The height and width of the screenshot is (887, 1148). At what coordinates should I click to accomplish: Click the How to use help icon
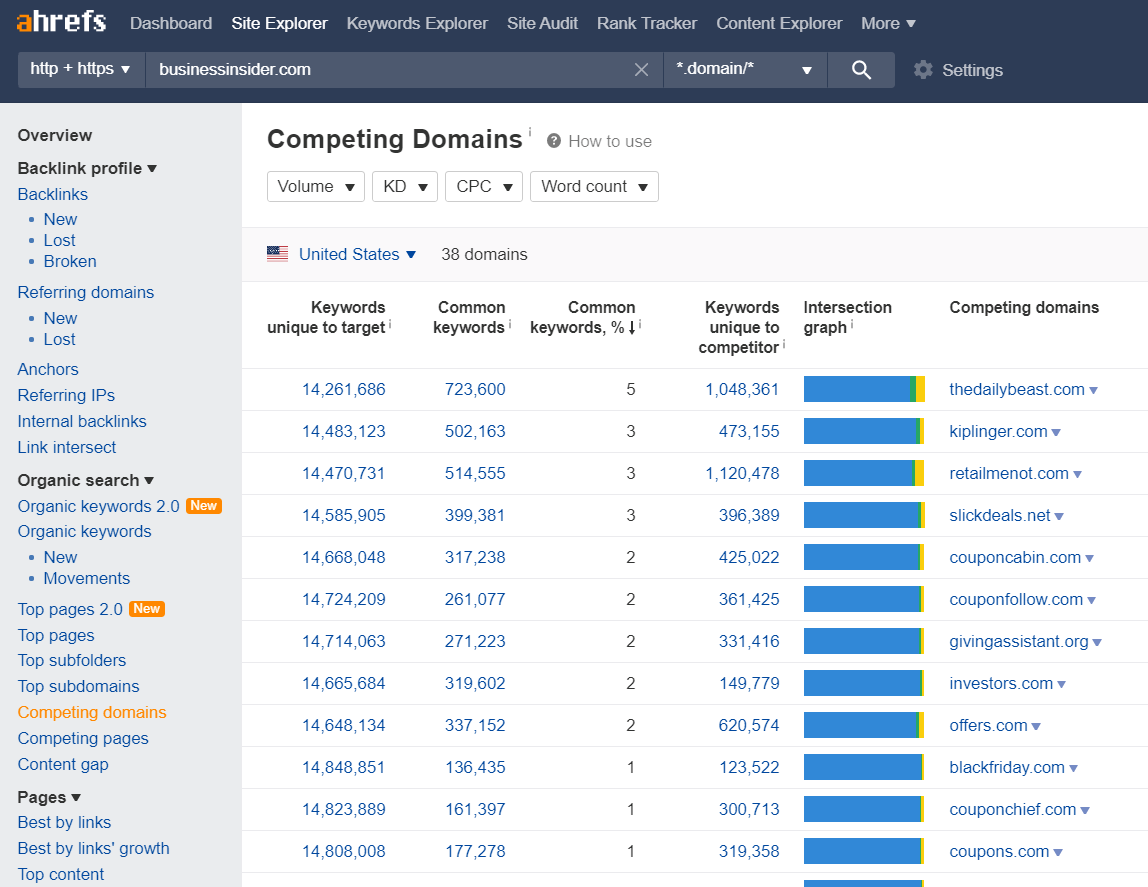554,141
